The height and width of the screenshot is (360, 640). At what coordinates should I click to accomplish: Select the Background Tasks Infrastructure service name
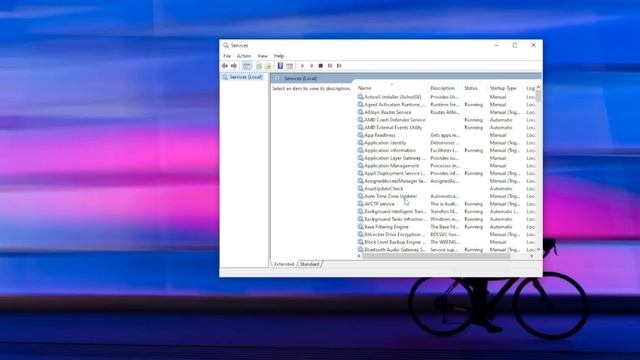pos(395,219)
